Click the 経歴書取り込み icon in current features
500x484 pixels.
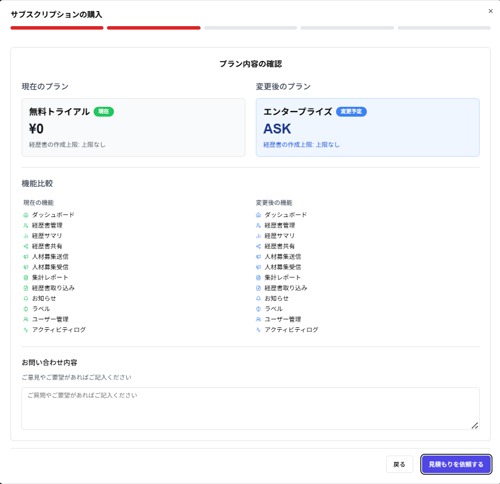point(26,288)
